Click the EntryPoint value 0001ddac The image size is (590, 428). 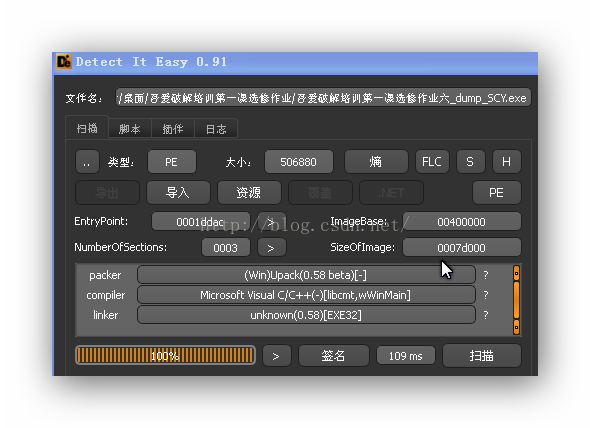coord(201,221)
